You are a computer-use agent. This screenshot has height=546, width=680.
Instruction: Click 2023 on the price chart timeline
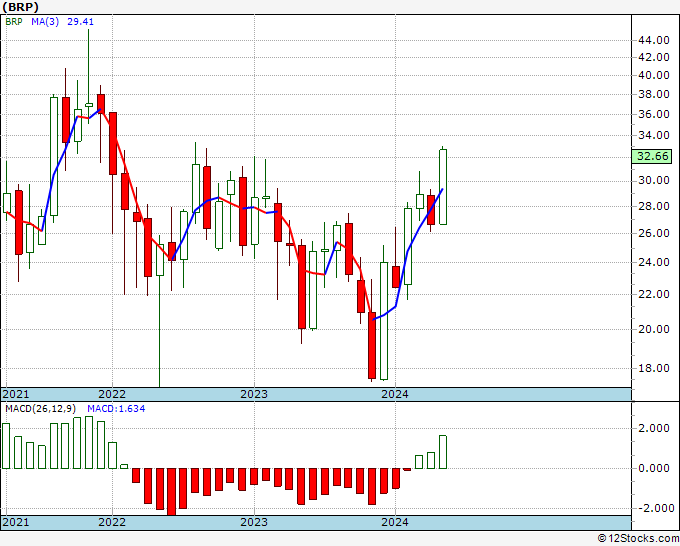click(254, 394)
